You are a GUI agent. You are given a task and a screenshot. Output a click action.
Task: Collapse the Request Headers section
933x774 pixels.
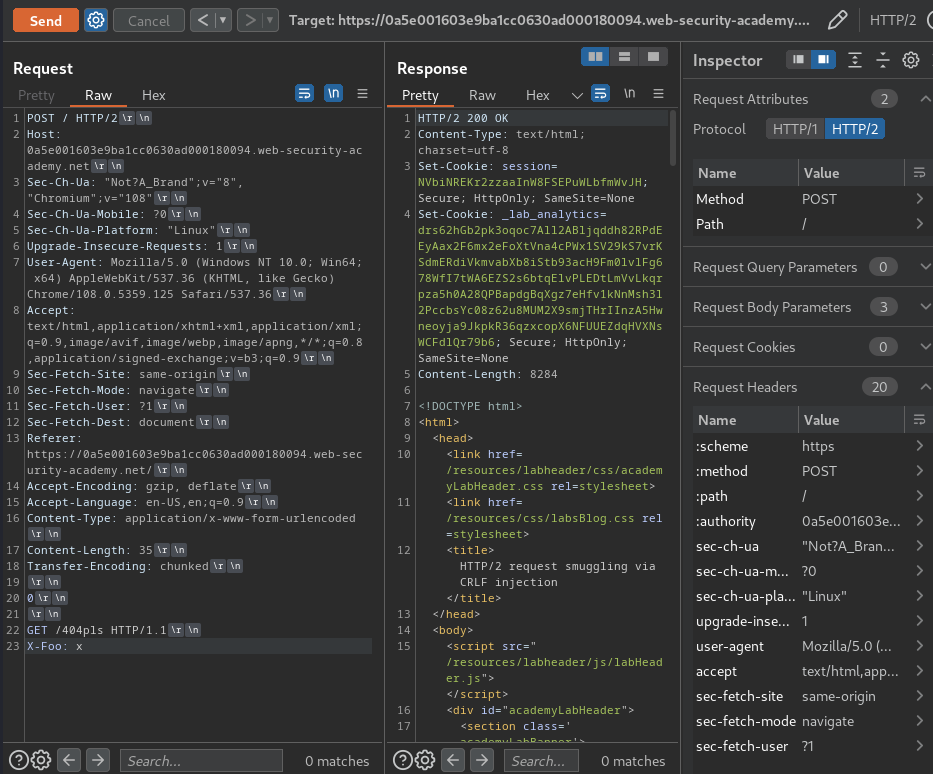tap(925, 387)
